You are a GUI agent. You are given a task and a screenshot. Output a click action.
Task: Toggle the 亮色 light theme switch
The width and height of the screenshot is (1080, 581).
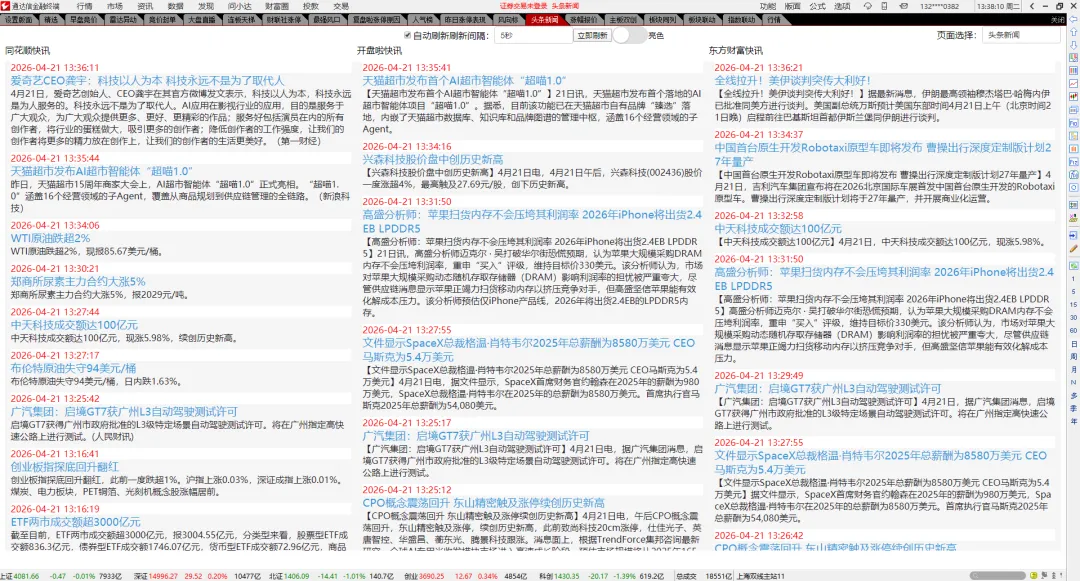coord(630,35)
